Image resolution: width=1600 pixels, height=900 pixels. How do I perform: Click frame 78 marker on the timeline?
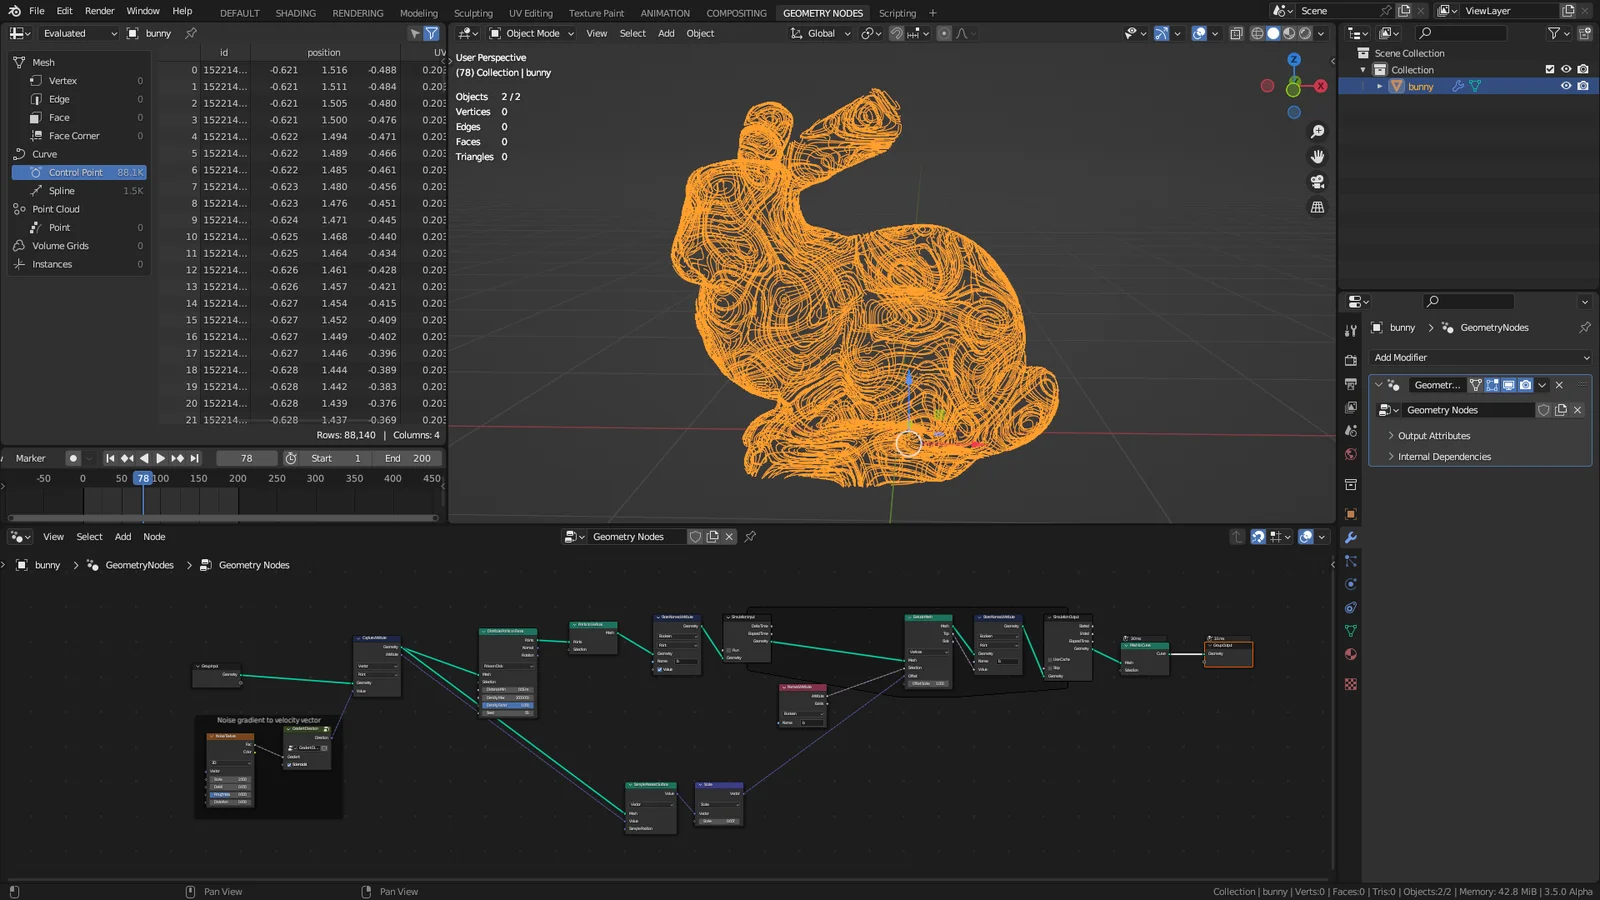[x=143, y=478]
